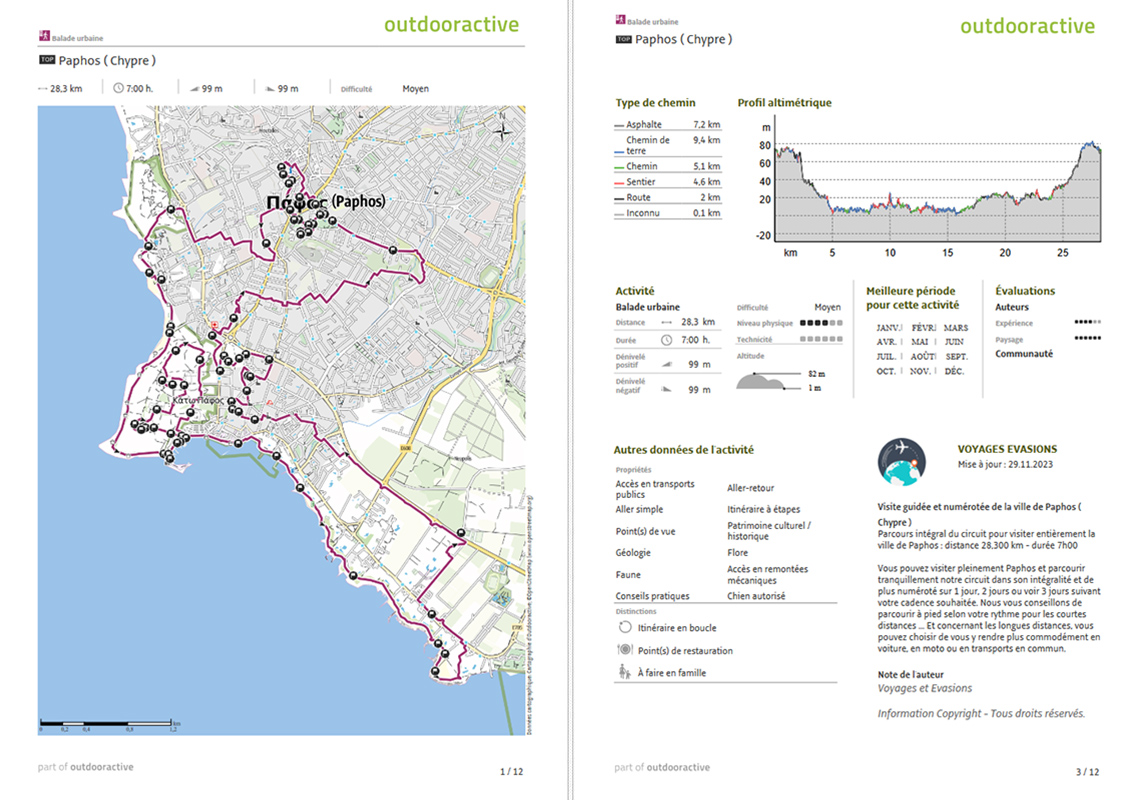The width and height of the screenshot is (1140, 800).
Task: Click the '3 / 12' page number
Action: point(1087,772)
